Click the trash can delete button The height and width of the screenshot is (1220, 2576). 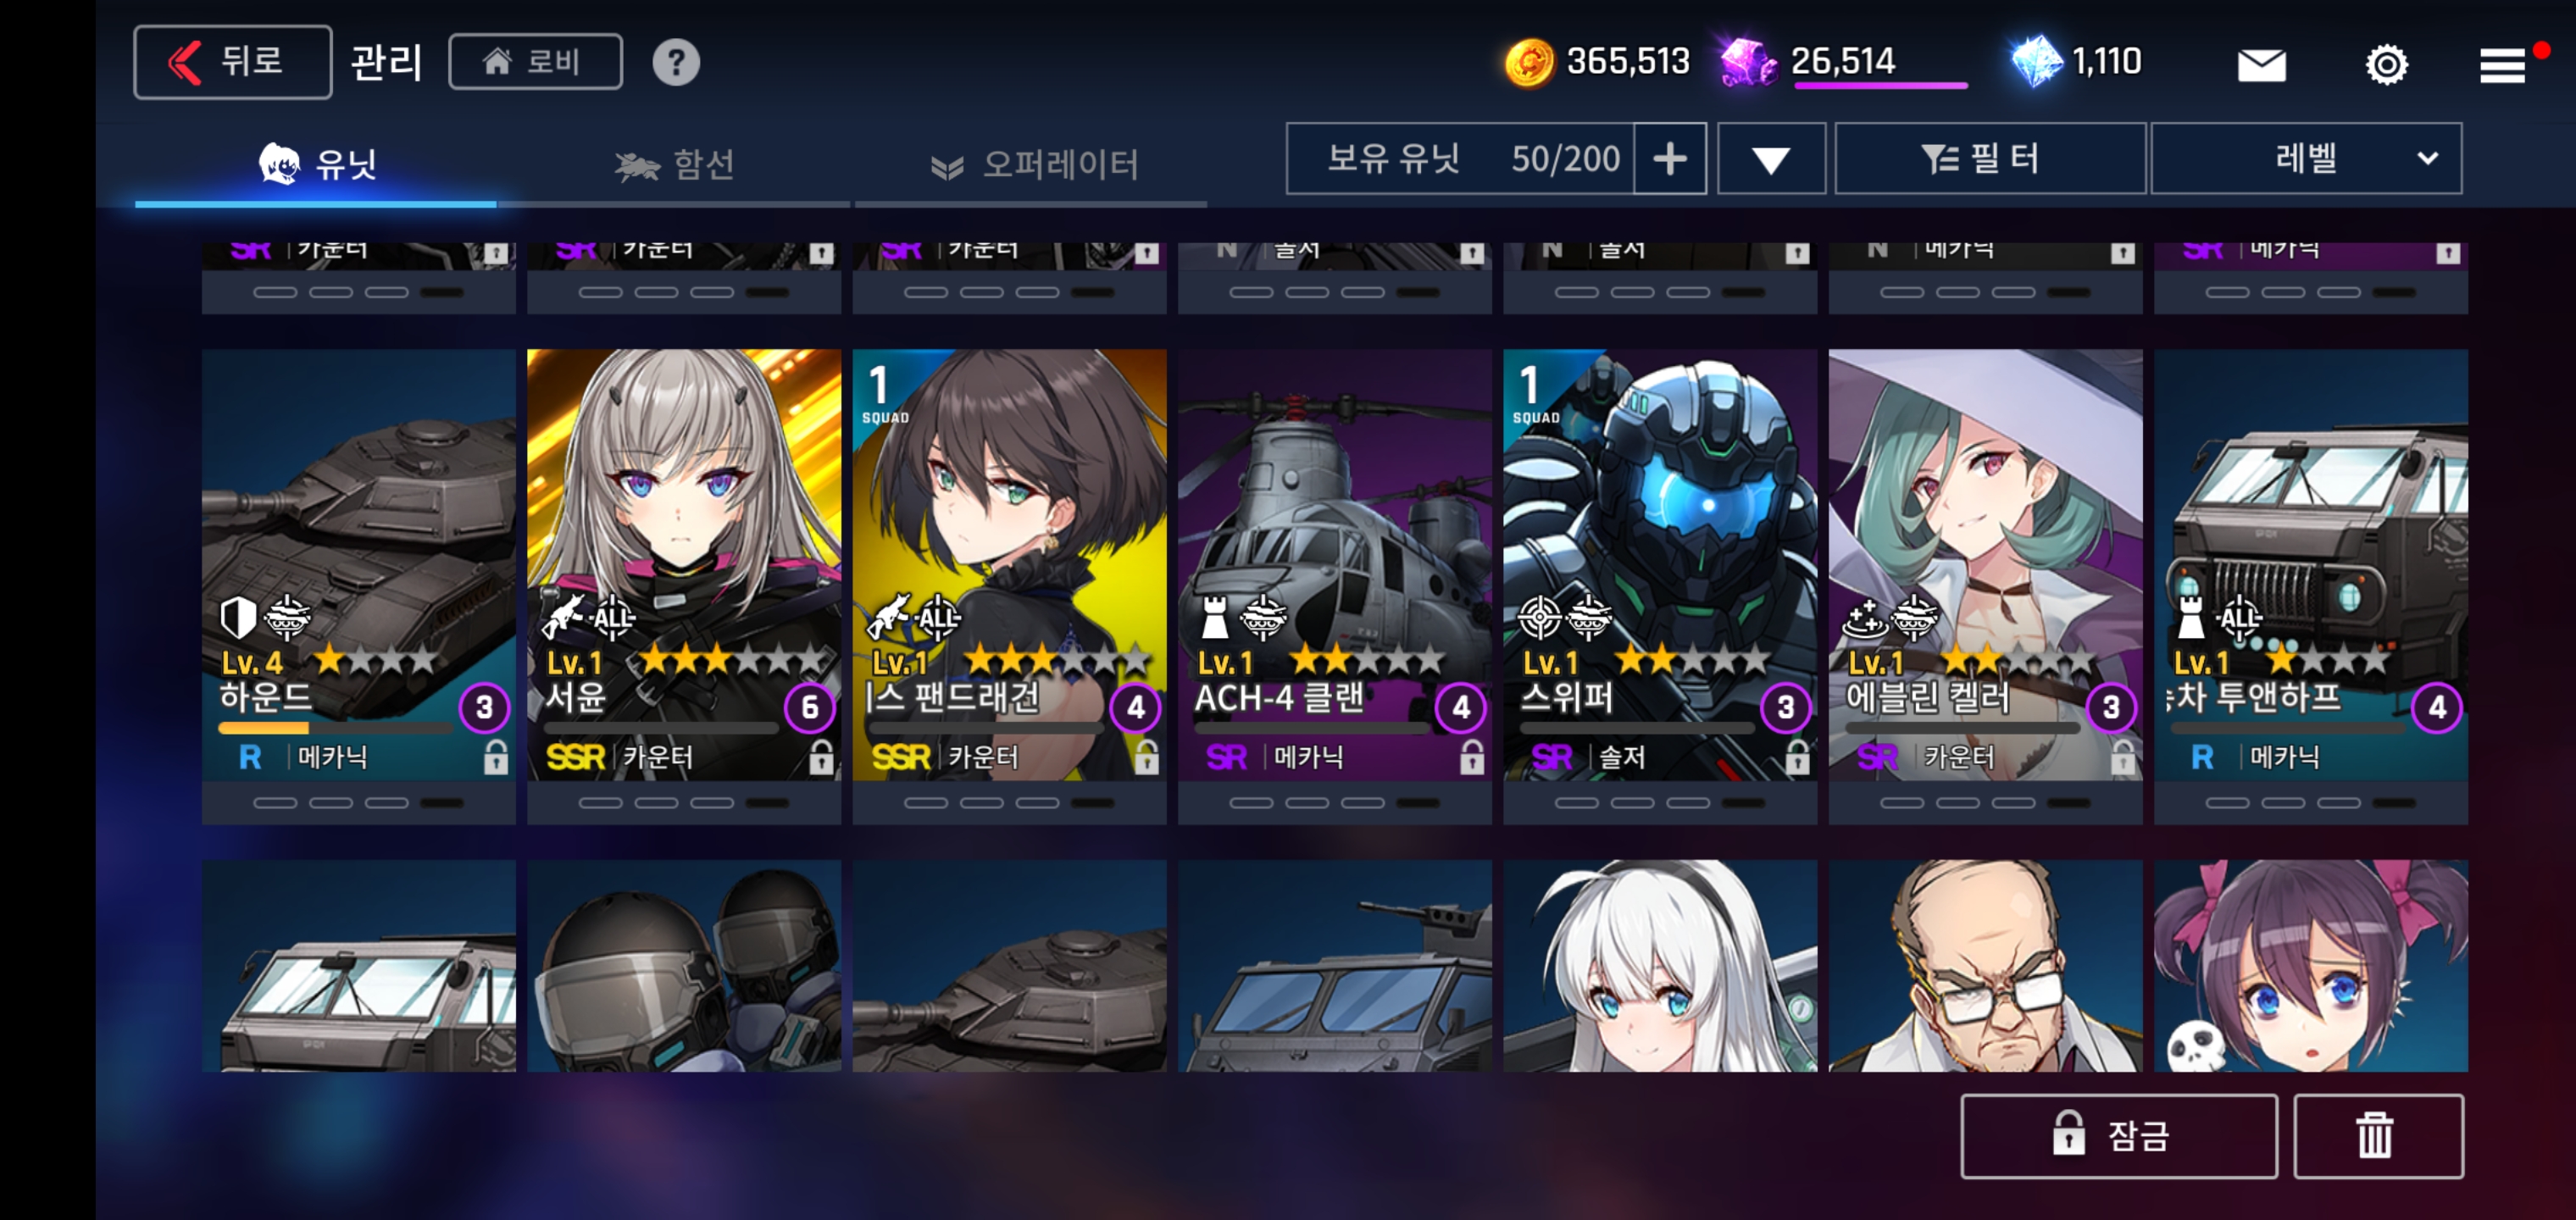2377,1136
